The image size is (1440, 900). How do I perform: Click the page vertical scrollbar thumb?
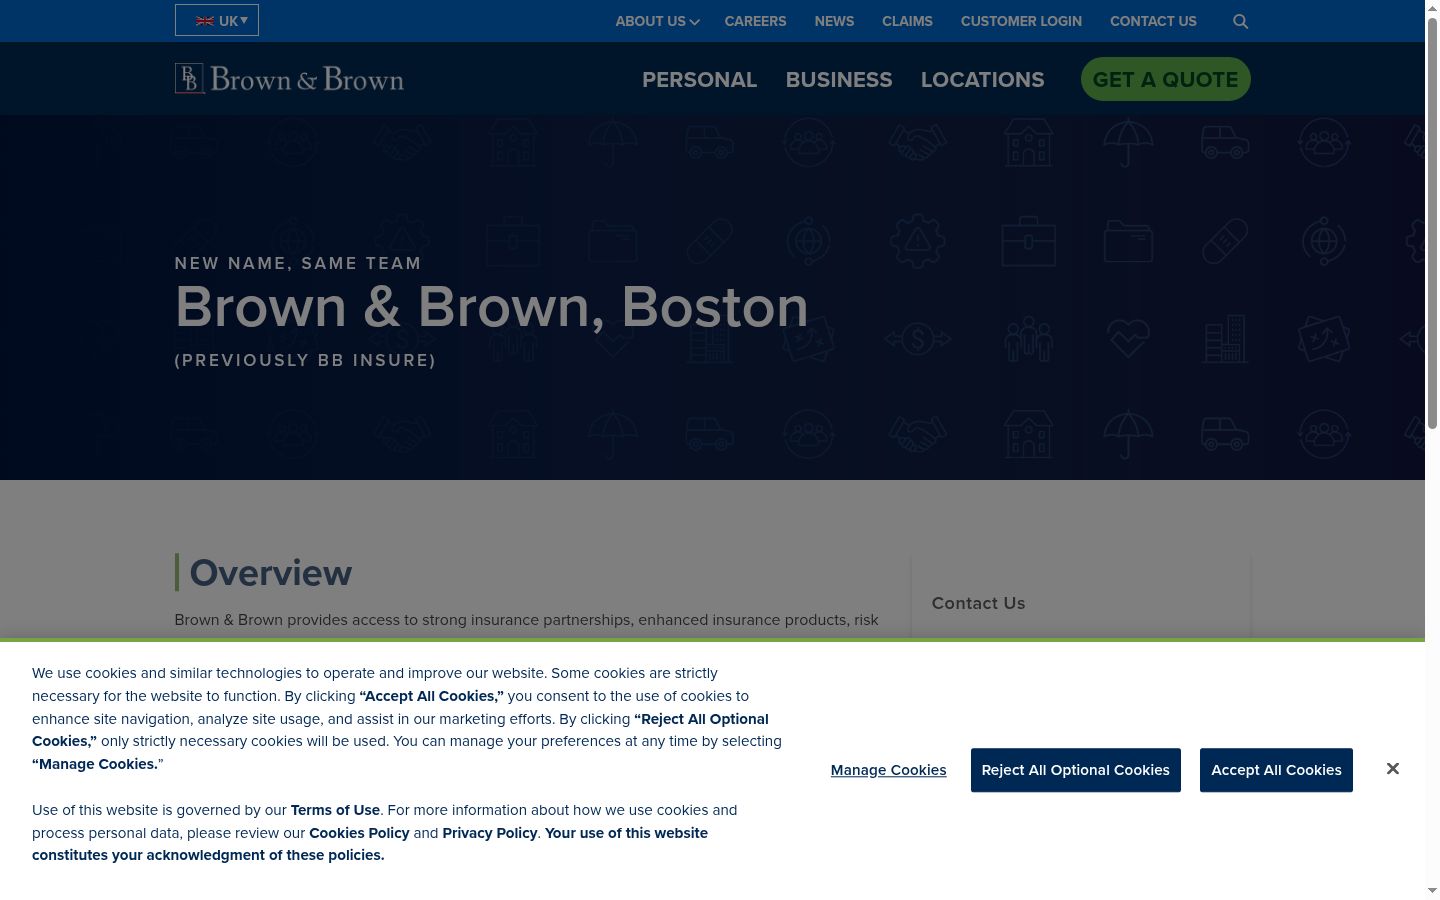(x=1432, y=223)
